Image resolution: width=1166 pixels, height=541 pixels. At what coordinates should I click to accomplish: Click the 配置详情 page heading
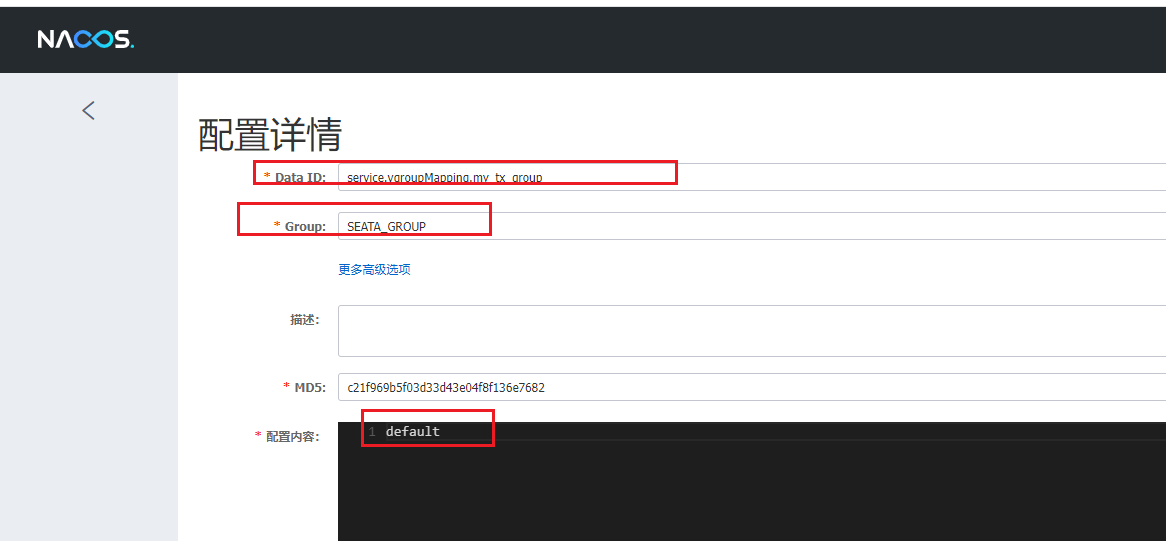[x=270, y=135]
